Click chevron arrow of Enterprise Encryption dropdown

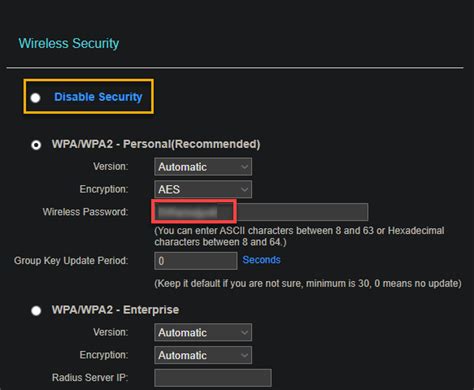pyautogui.click(x=245, y=355)
